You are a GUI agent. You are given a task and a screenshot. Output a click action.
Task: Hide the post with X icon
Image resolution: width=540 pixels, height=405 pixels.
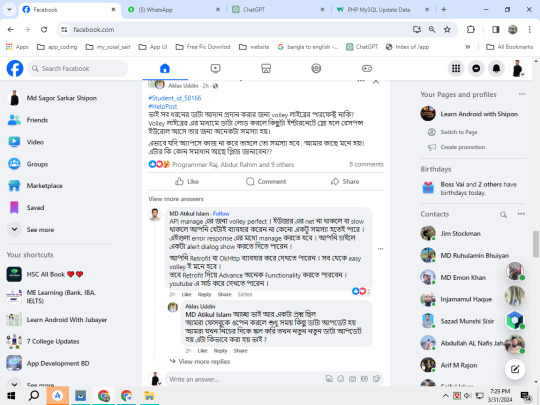tap(376, 82)
